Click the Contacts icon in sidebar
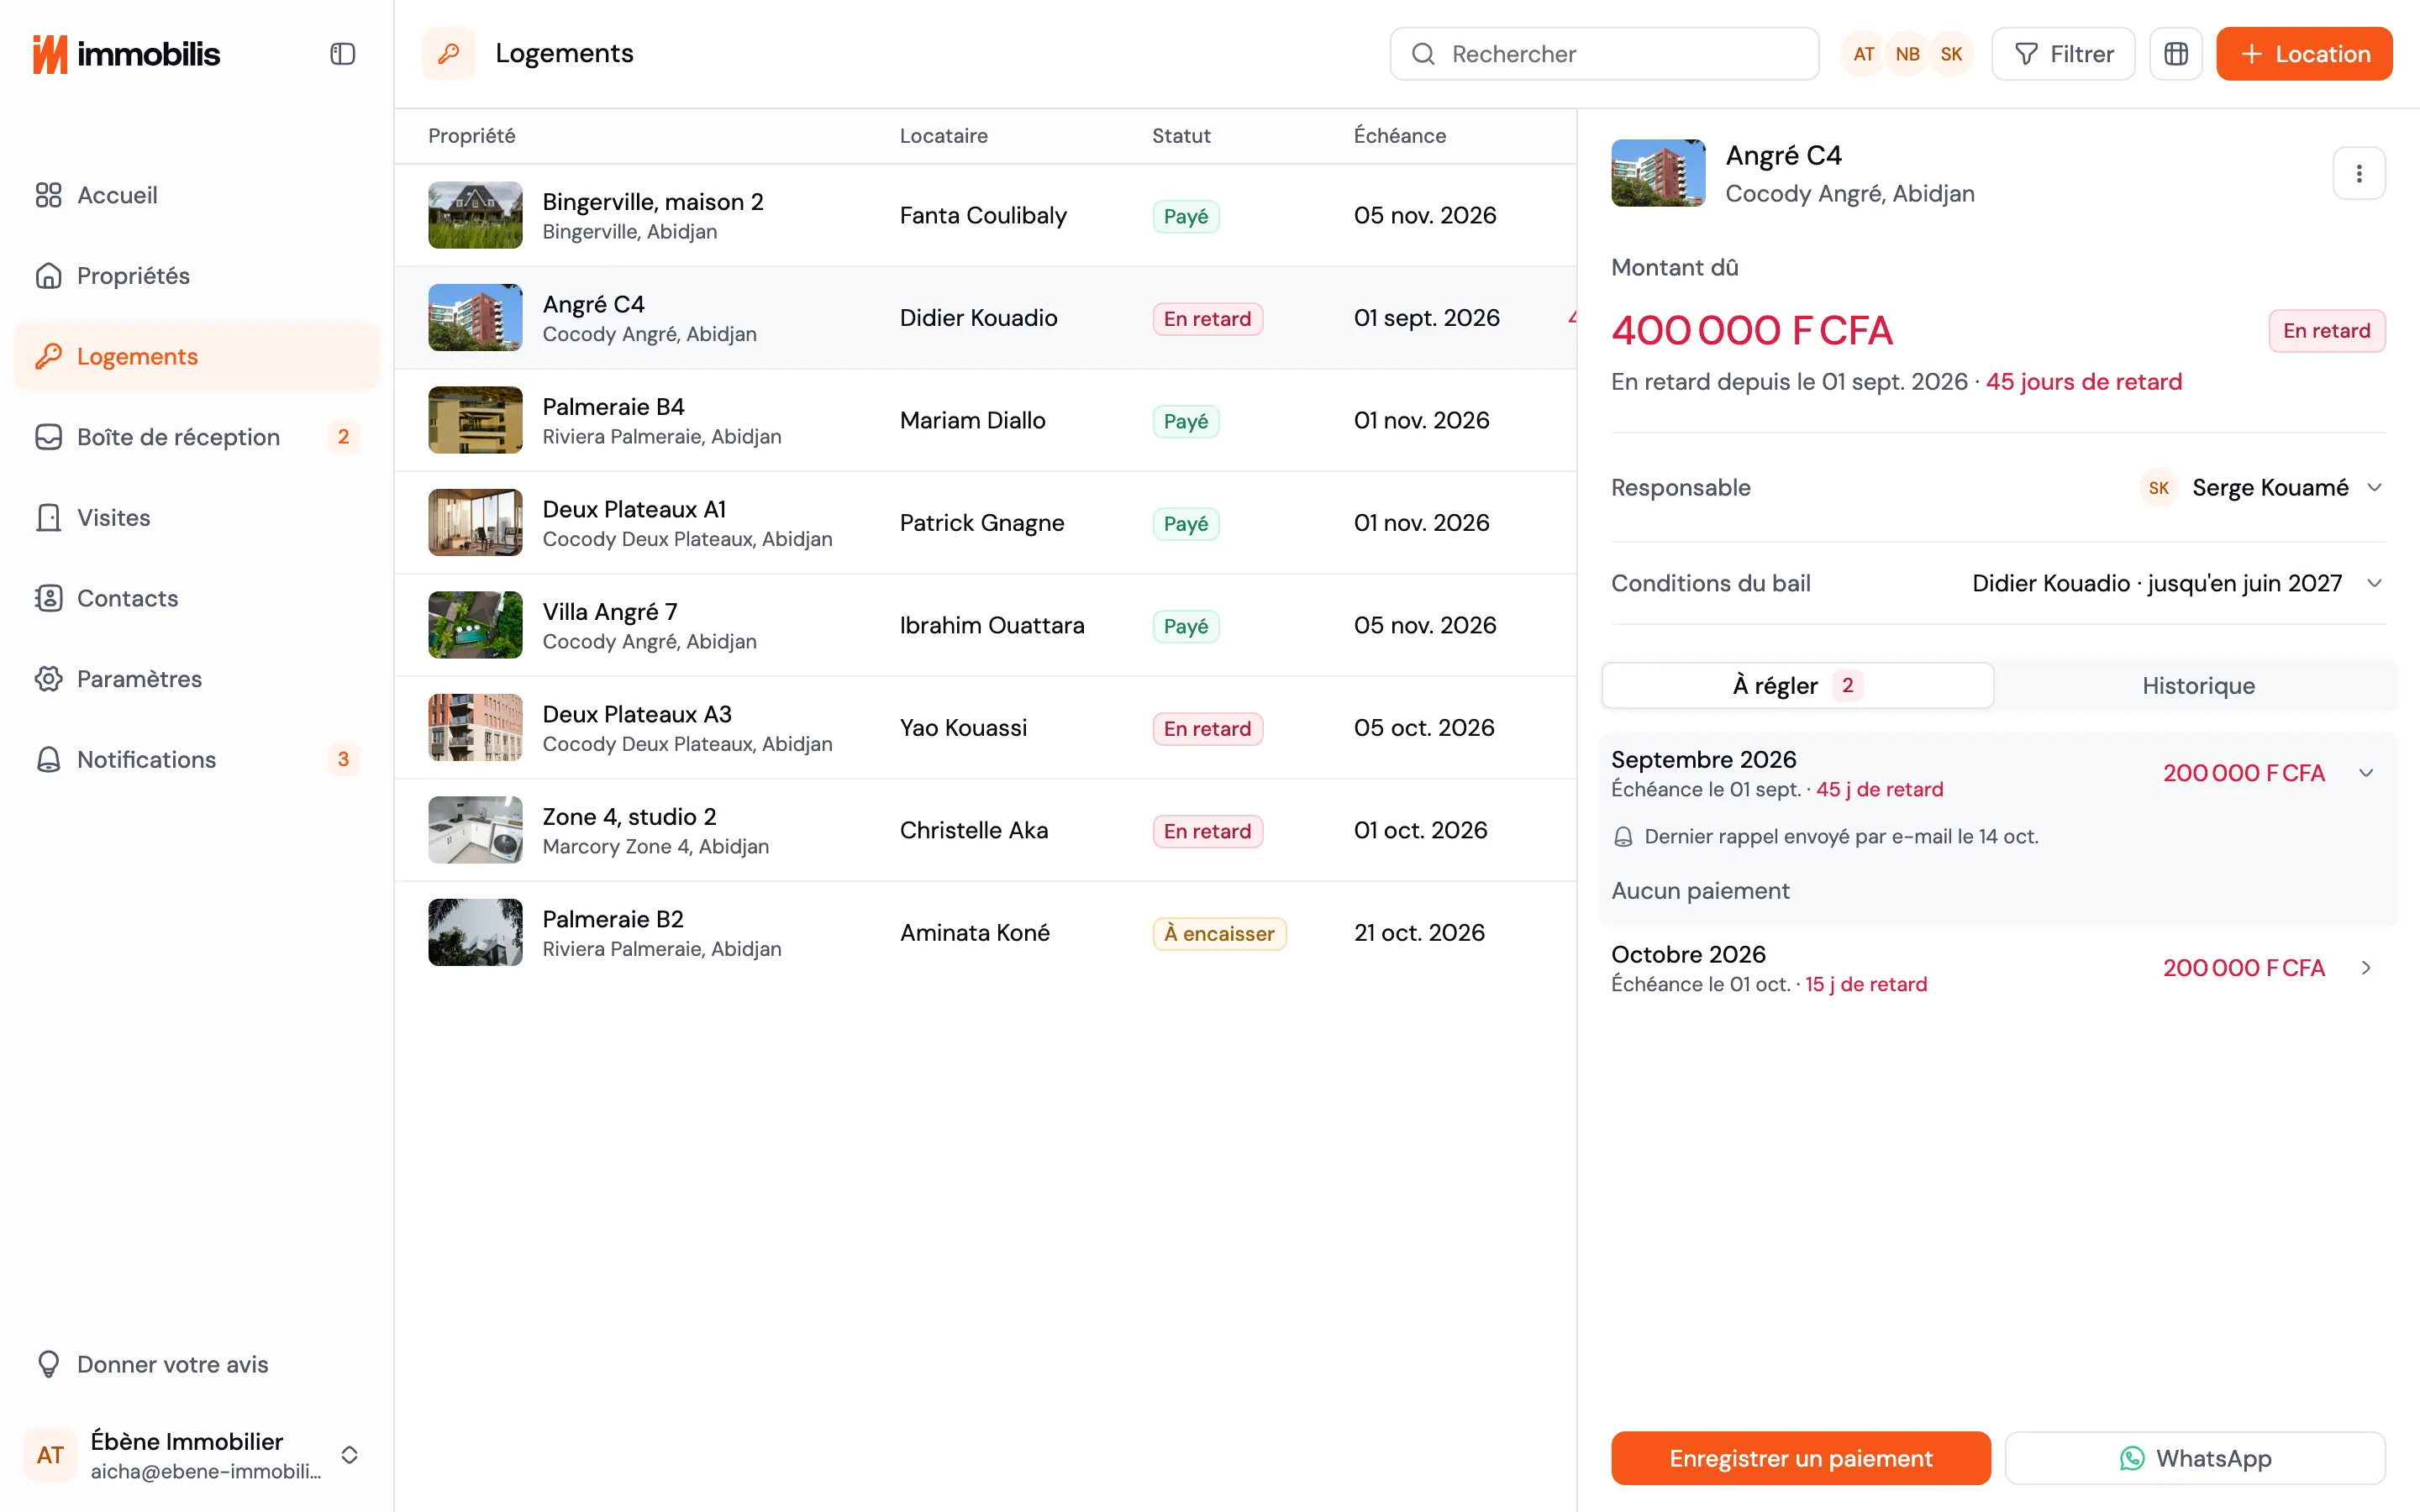2420x1512 pixels. click(49, 598)
